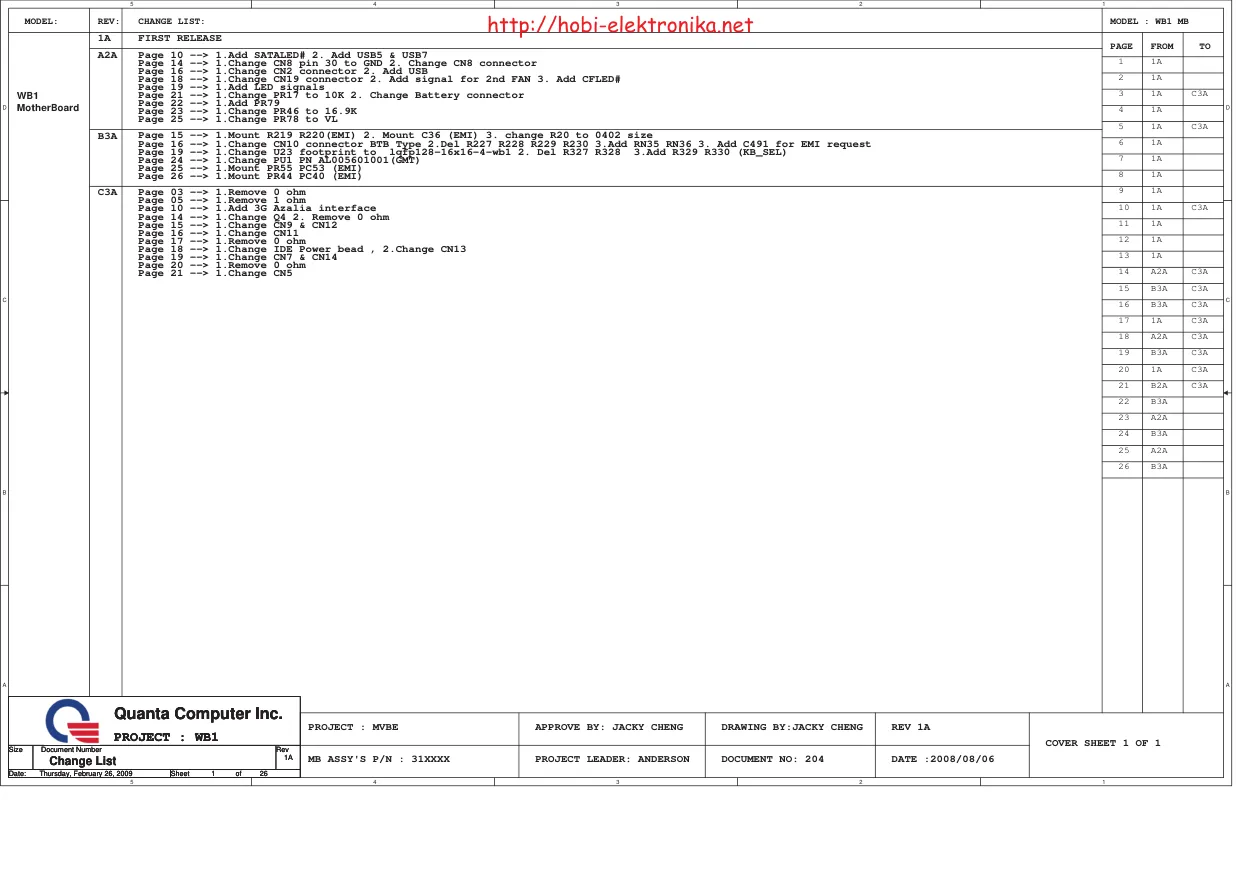This screenshot has width=1241, height=878.
Task: Click the 'DATE :2008/08/06' cell
Action: [x=942, y=759]
